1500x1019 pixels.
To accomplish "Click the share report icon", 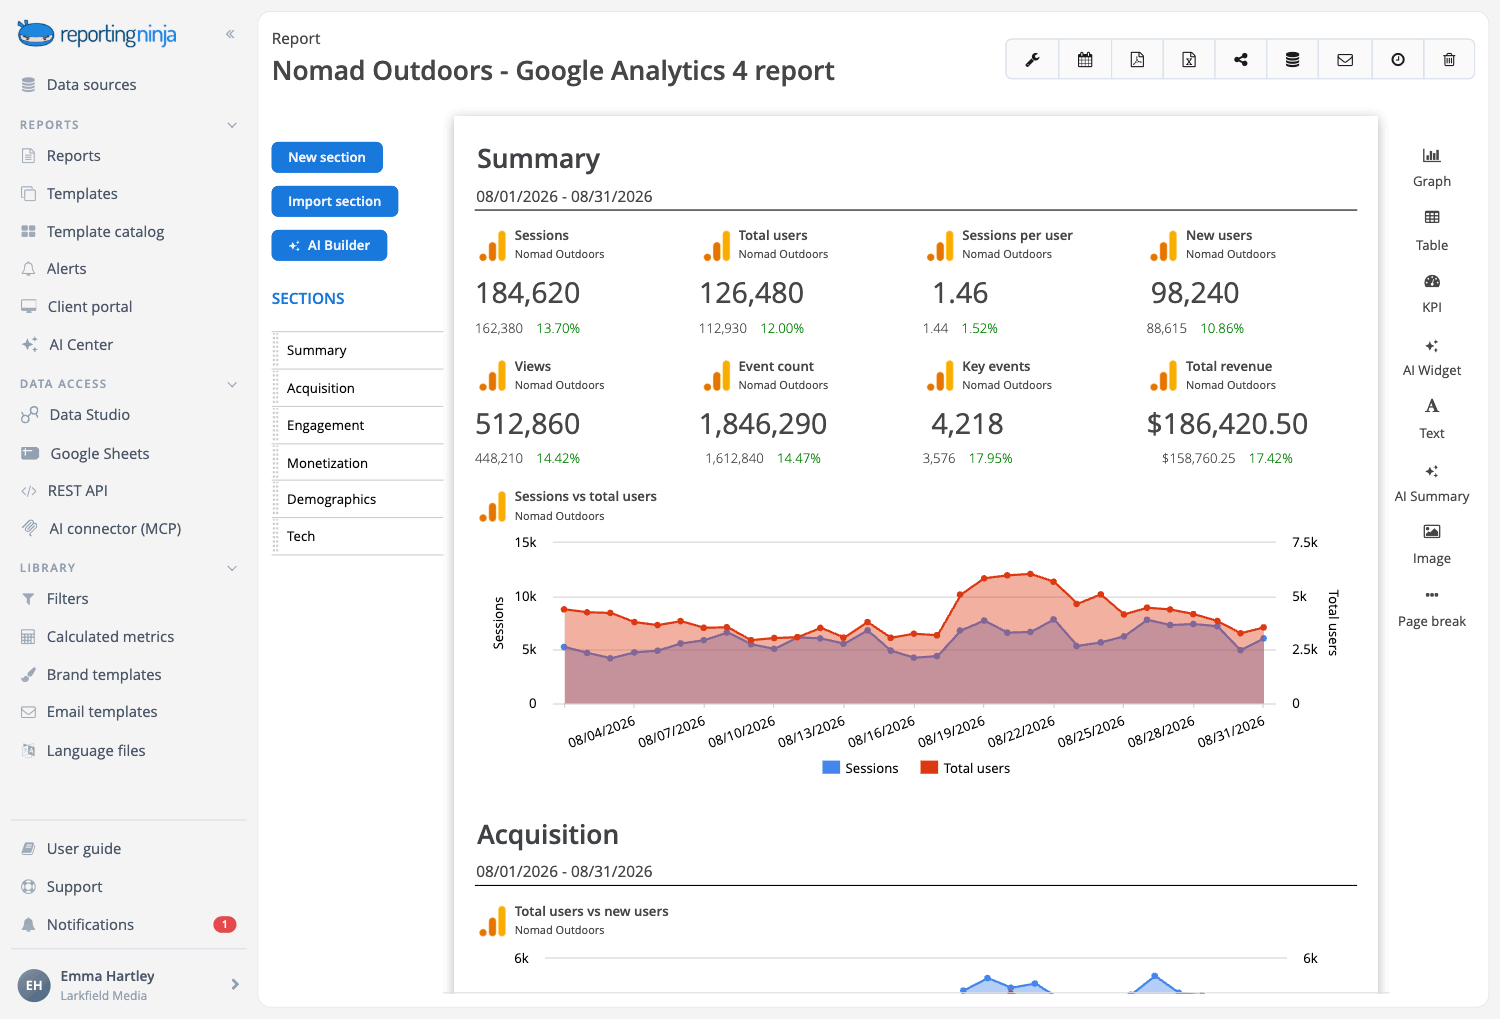I will click(x=1241, y=60).
